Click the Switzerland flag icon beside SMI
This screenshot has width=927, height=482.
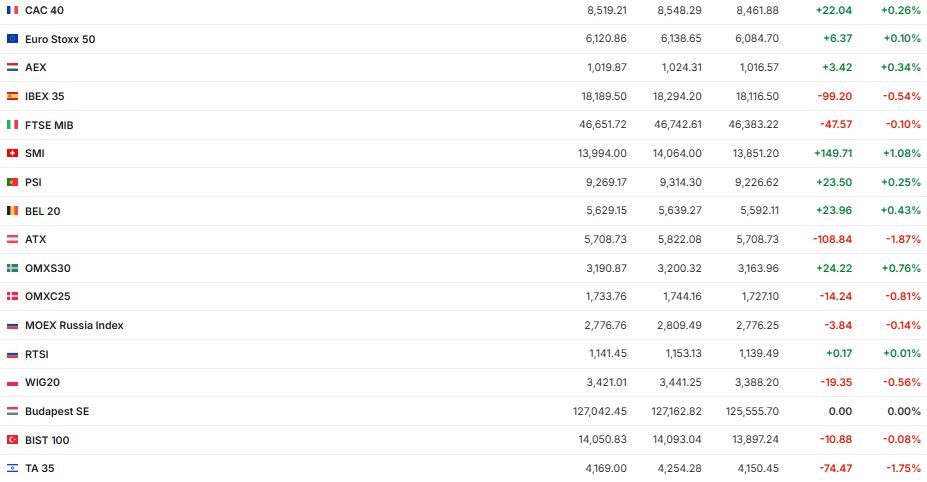(12, 153)
